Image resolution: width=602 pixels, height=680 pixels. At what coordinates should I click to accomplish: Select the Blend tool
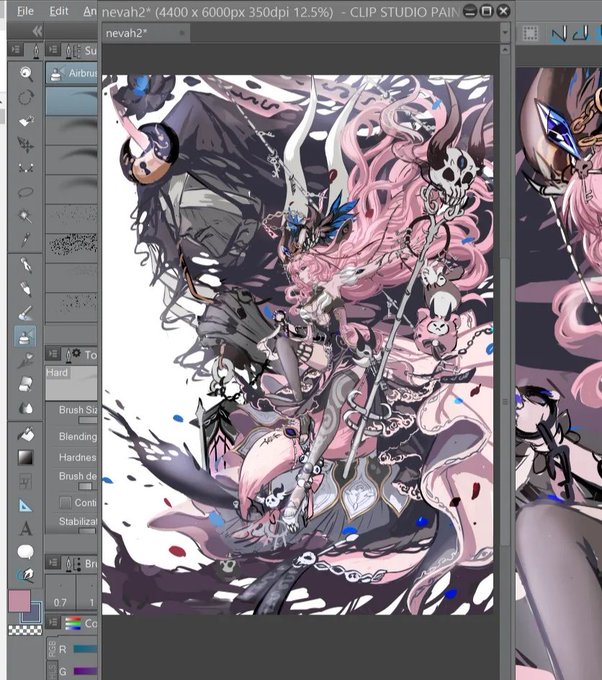point(26,408)
